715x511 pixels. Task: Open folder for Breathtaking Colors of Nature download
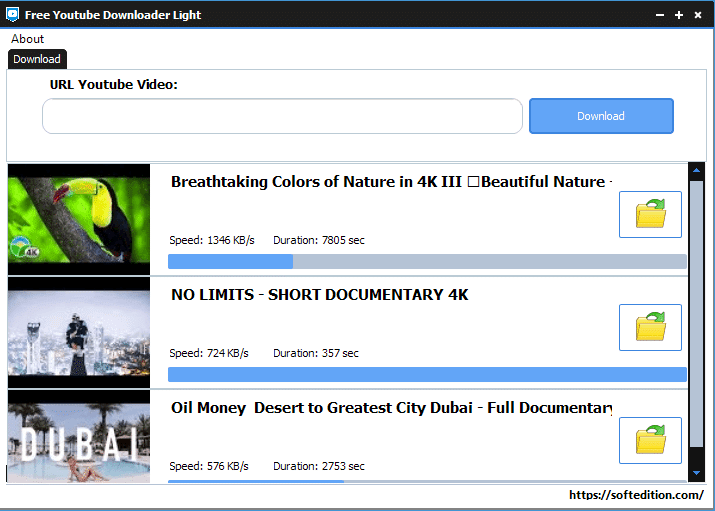pos(650,214)
